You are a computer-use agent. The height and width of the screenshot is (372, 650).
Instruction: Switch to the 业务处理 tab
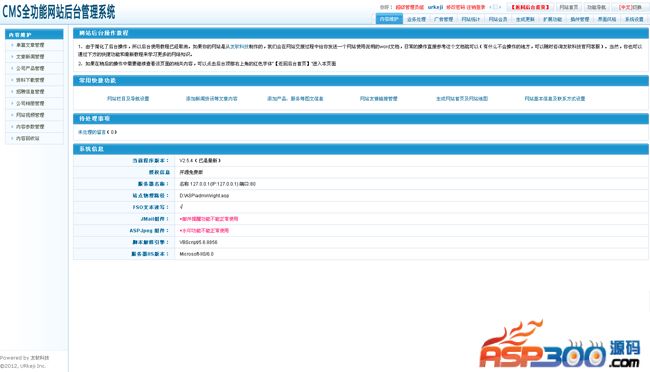(x=416, y=19)
